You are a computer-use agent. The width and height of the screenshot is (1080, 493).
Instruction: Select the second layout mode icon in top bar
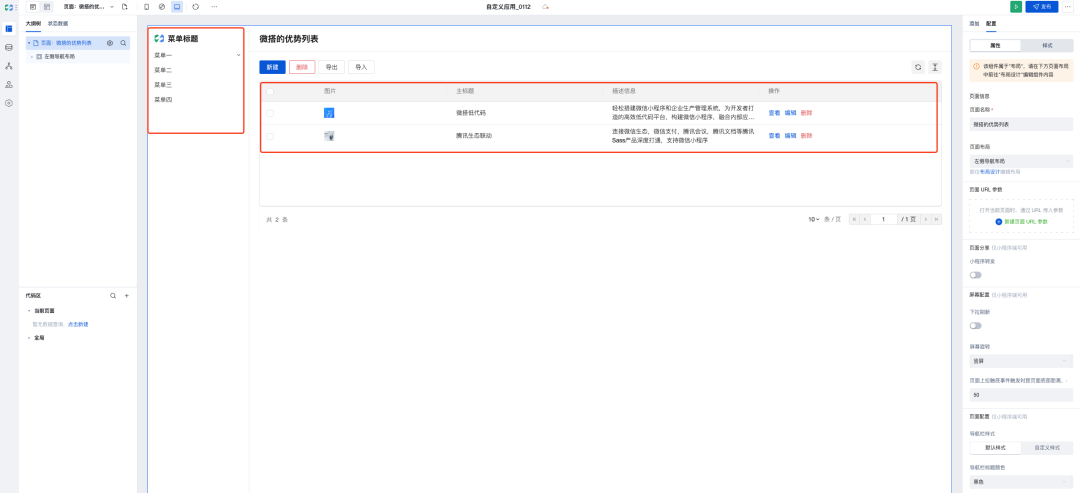click(47, 6)
